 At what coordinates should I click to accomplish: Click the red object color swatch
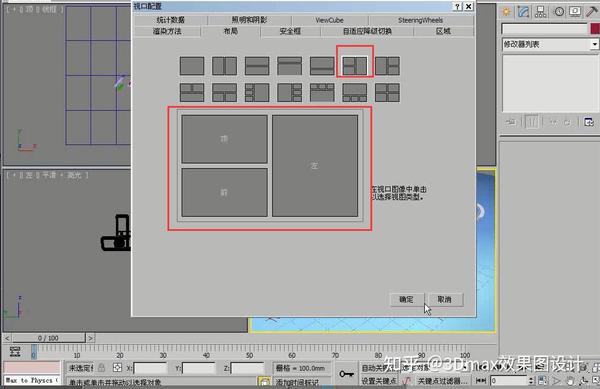595,29
